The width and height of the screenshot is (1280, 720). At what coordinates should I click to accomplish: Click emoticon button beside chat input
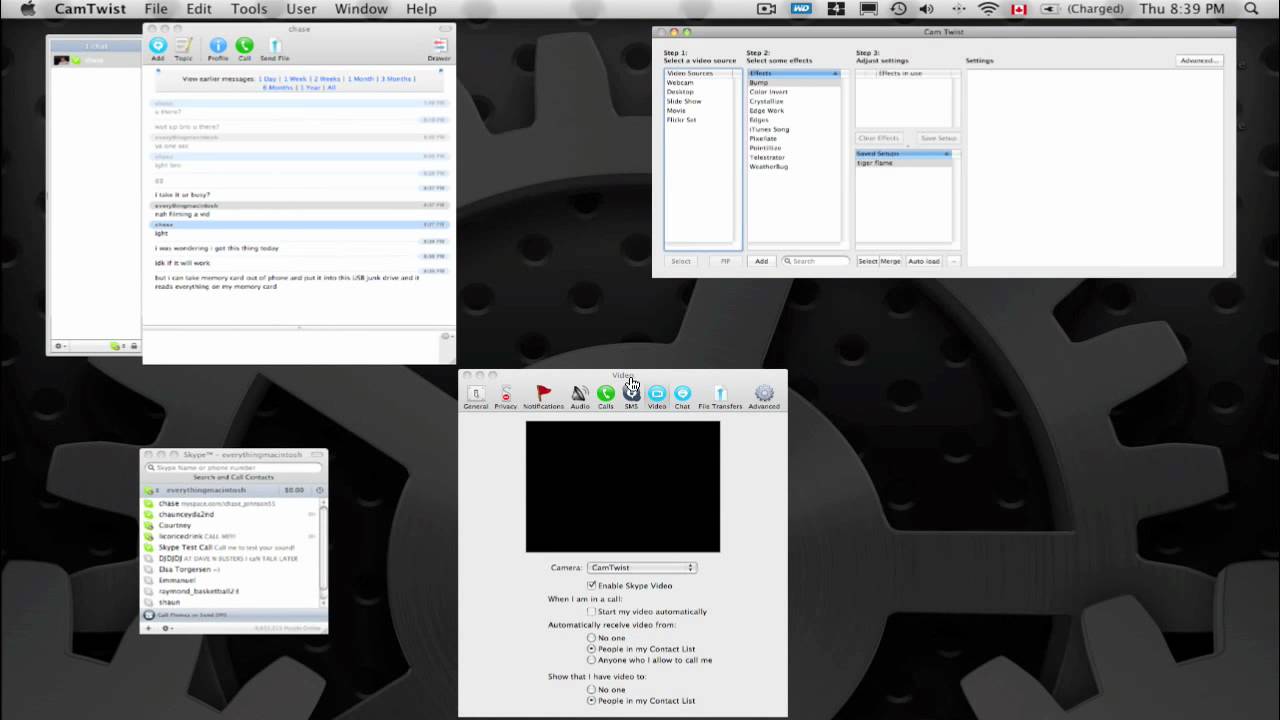(x=446, y=337)
